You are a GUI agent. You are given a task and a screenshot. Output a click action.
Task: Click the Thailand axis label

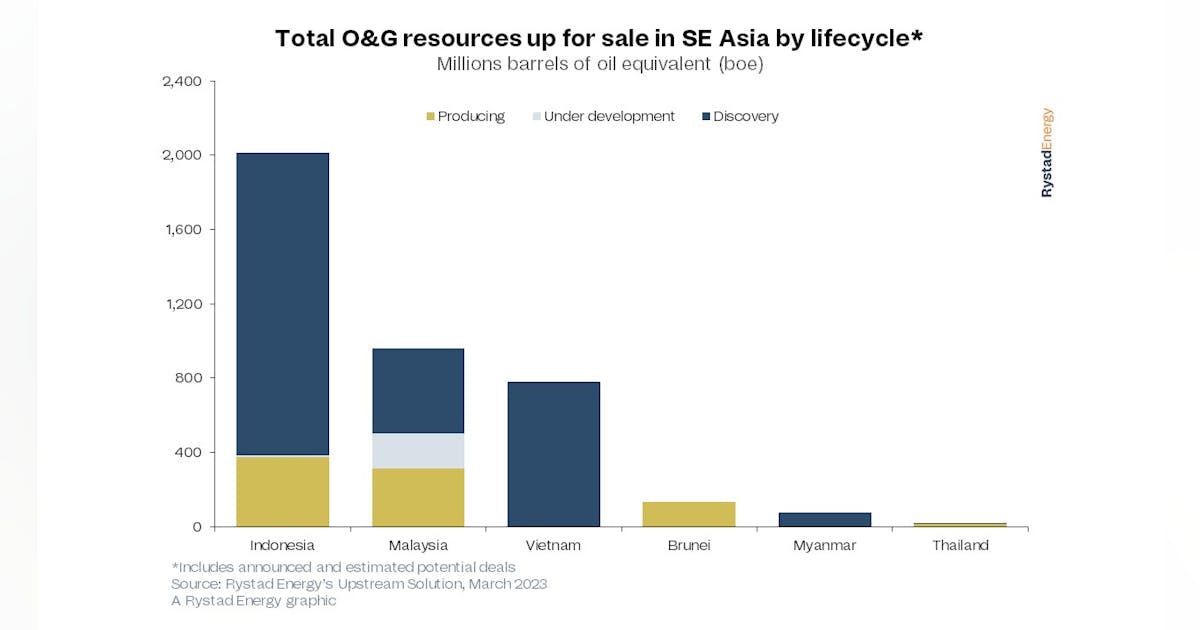click(x=960, y=545)
